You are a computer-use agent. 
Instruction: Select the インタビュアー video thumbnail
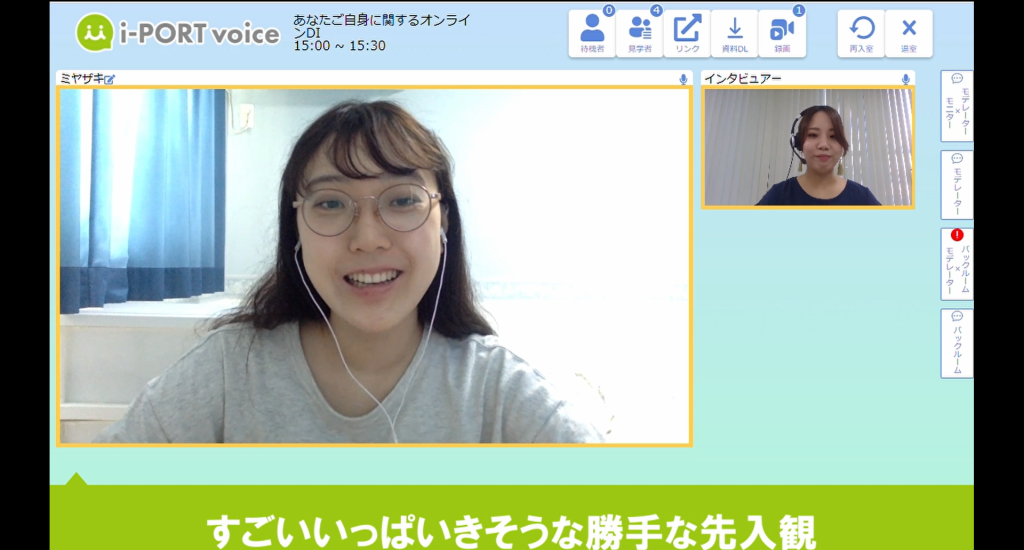pyautogui.click(x=808, y=147)
